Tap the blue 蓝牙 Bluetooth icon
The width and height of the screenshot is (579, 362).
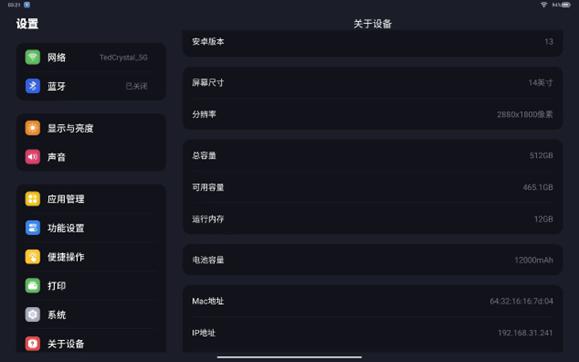click(32, 86)
